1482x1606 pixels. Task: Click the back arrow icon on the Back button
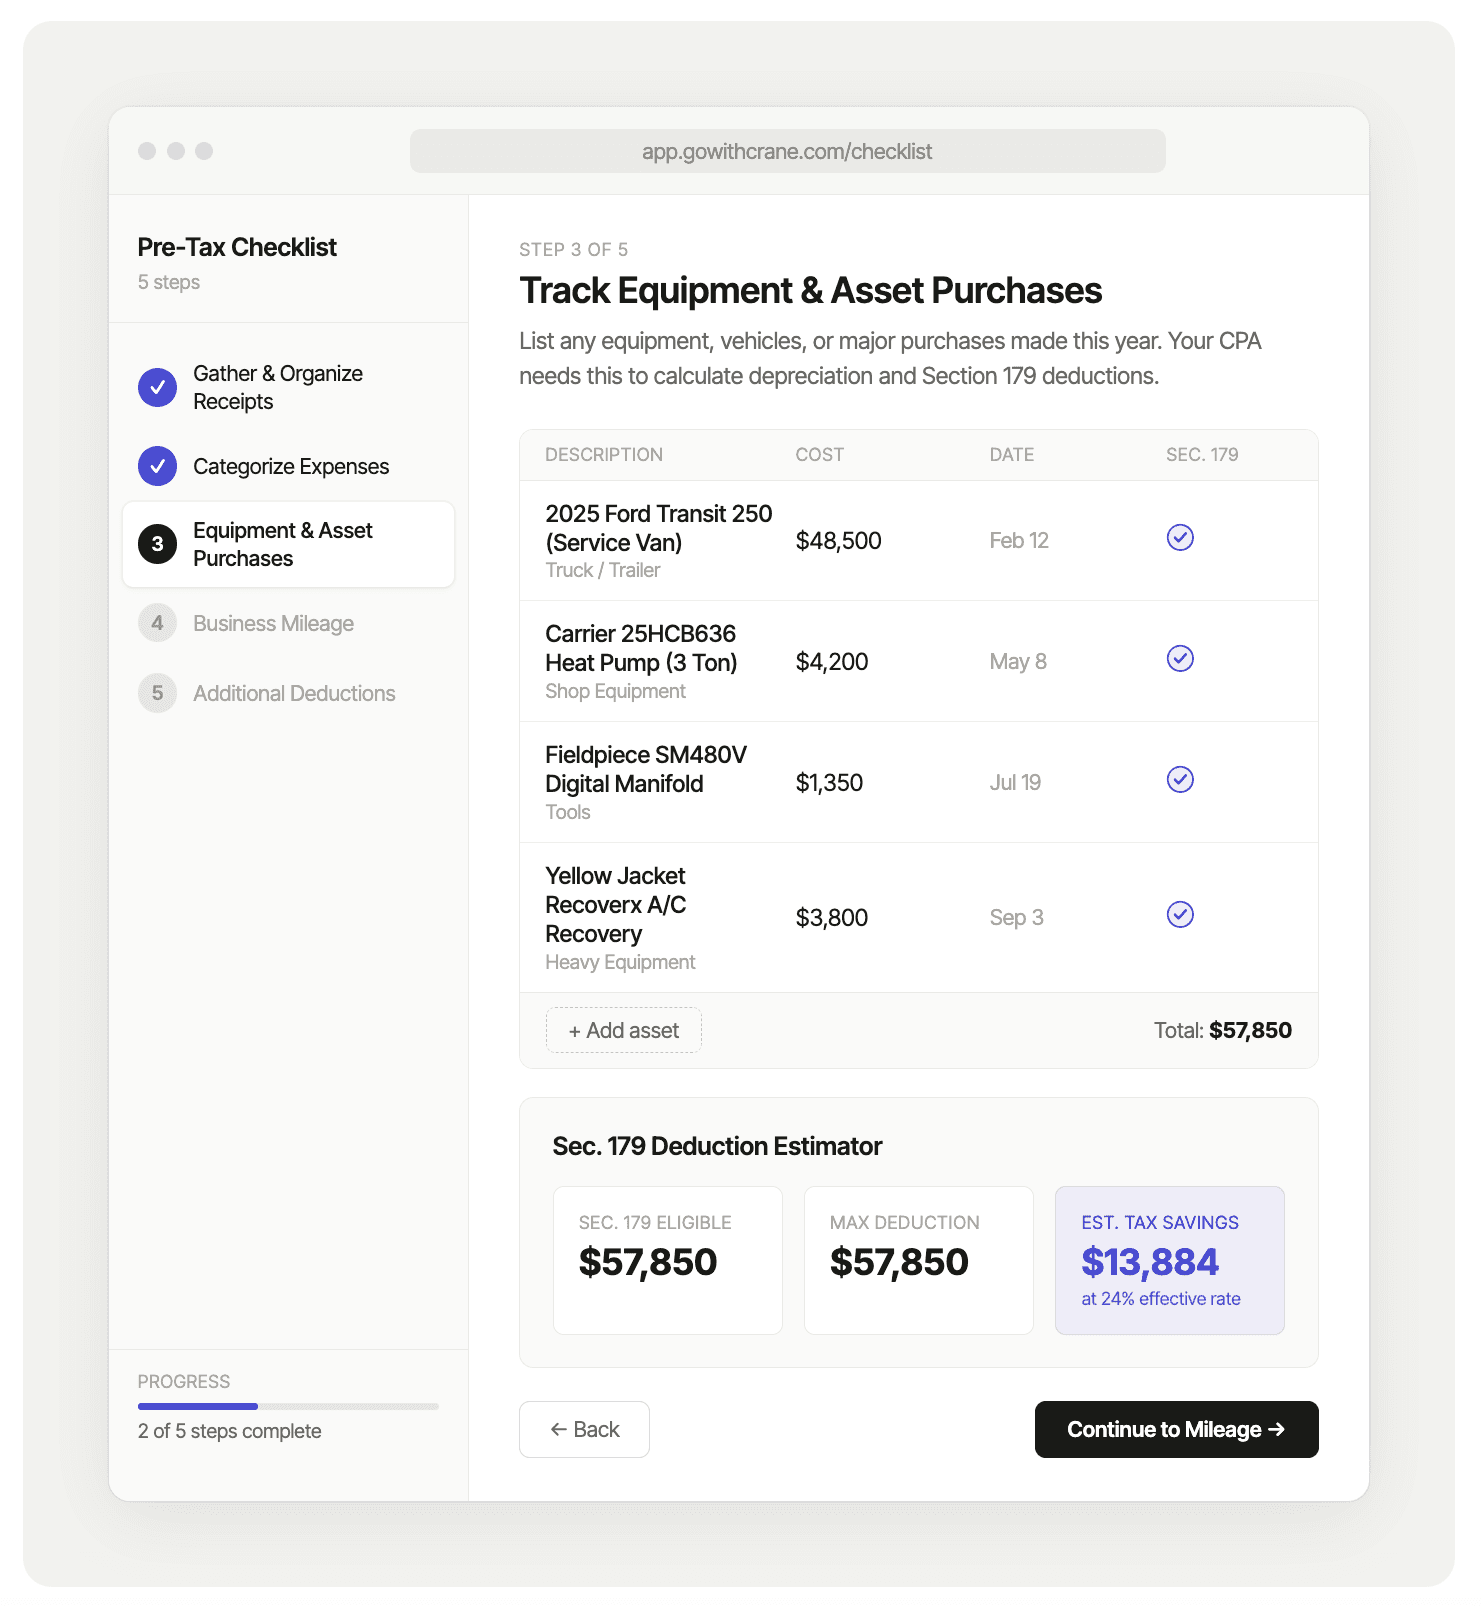click(x=559, y=1429)
